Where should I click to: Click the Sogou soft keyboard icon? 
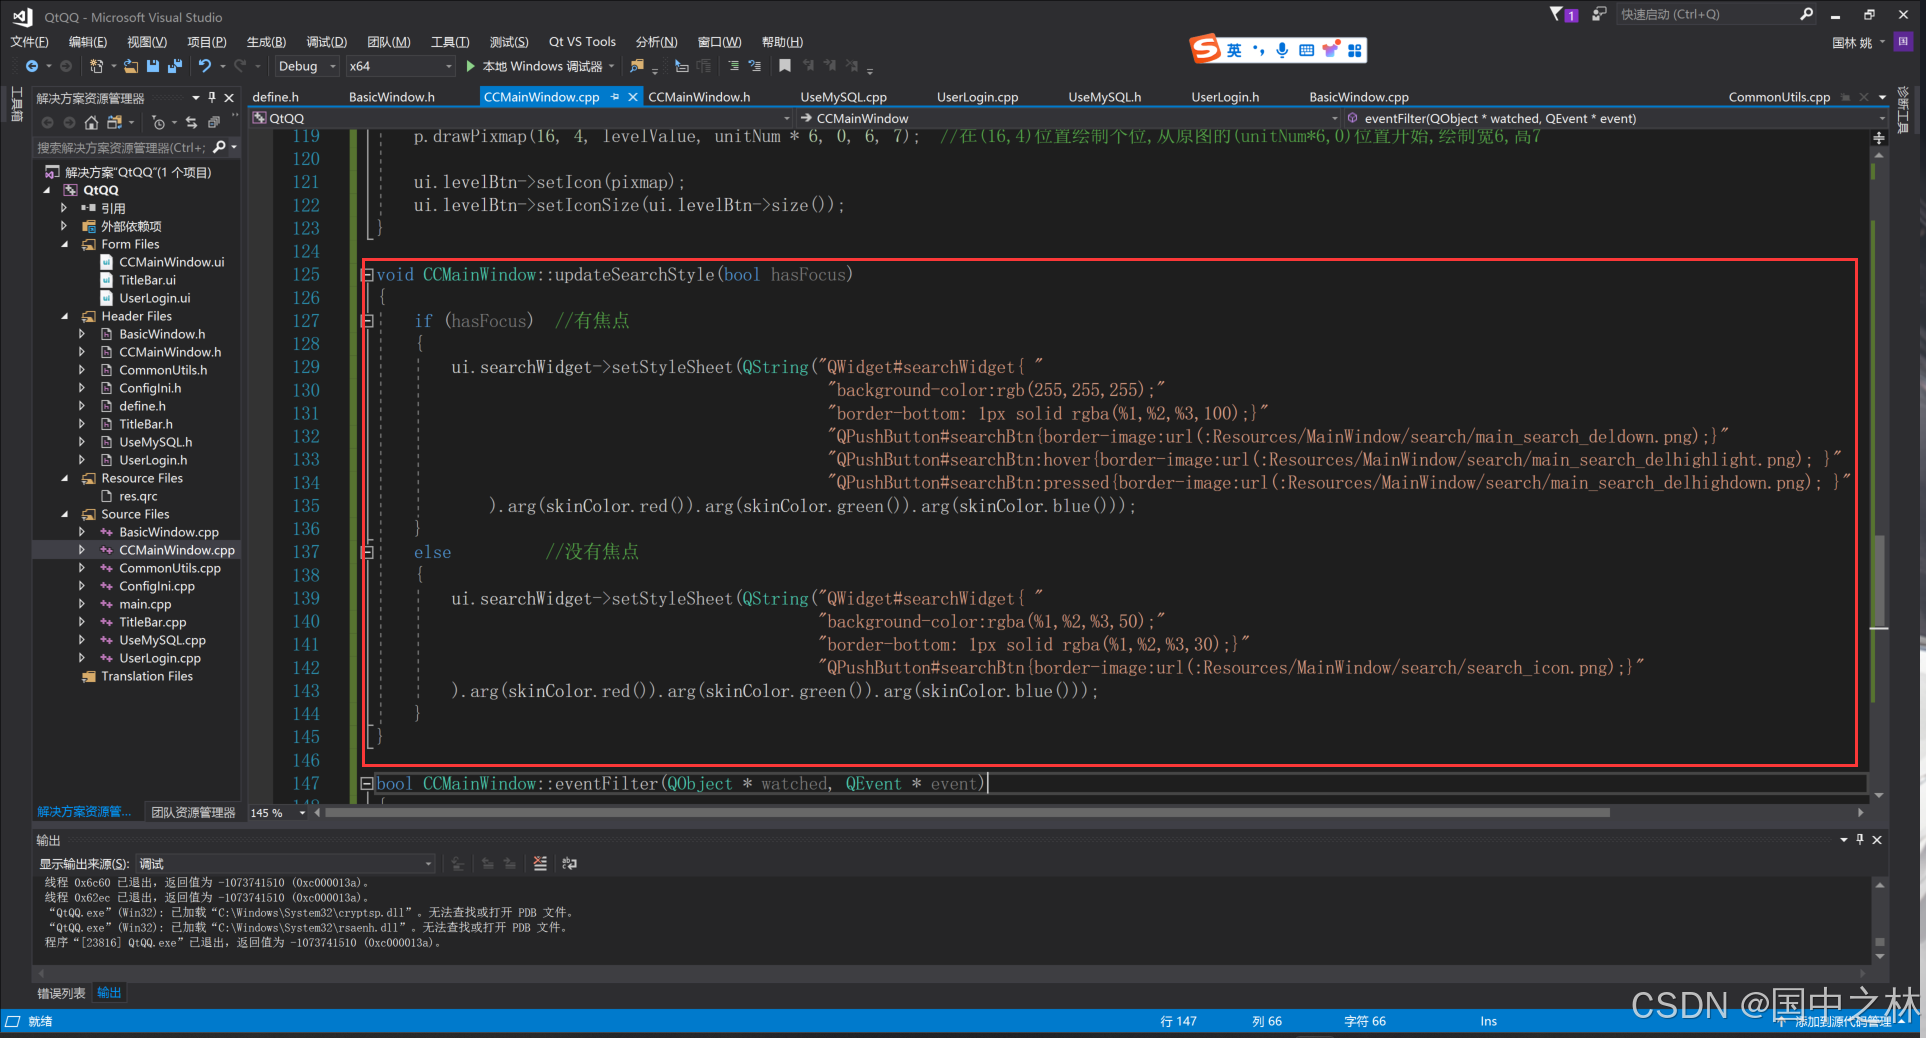click(1306, 50)
